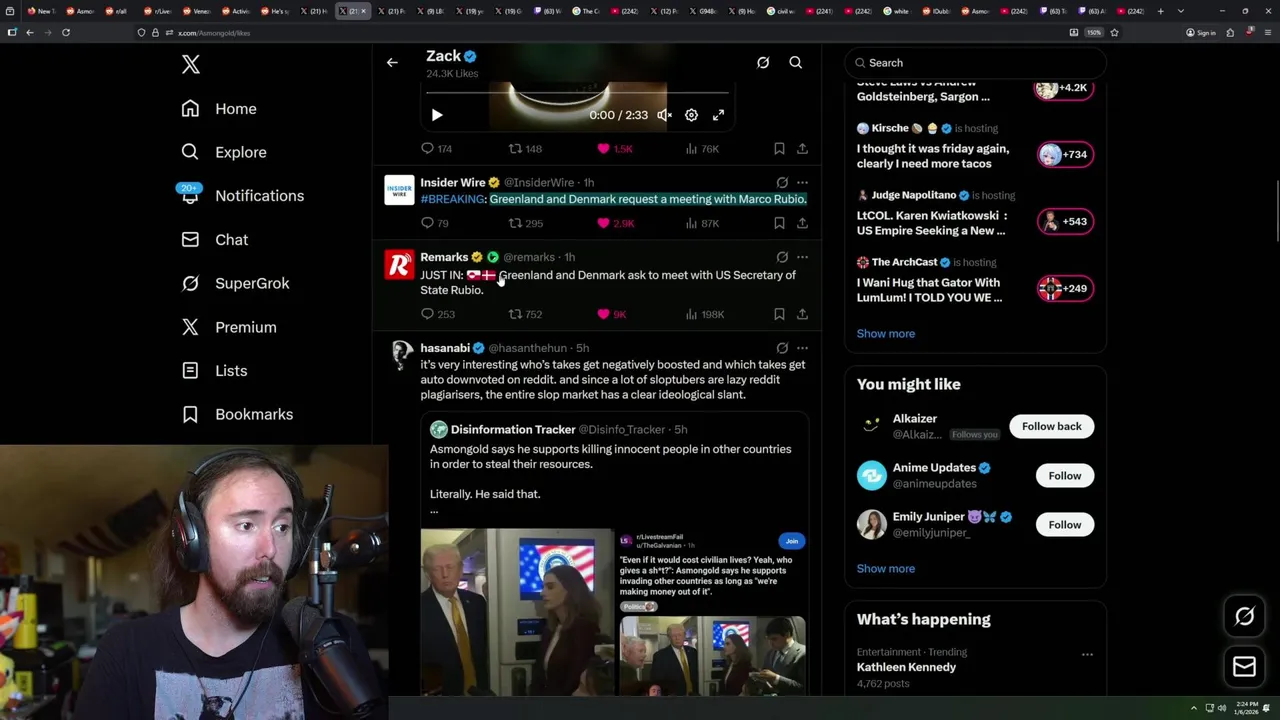
Task: Click Sign in on browser toolbar
Action: (1200, 33)
